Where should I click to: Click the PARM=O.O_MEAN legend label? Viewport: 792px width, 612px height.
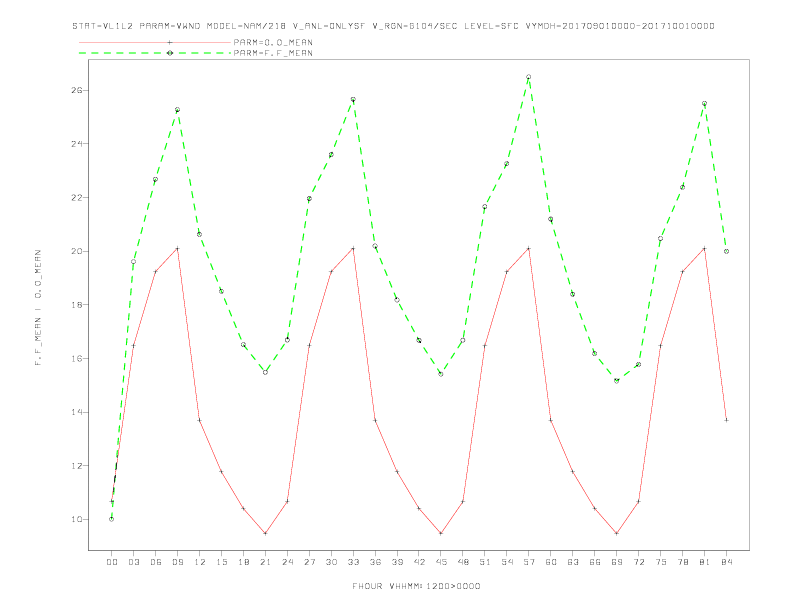273,42
